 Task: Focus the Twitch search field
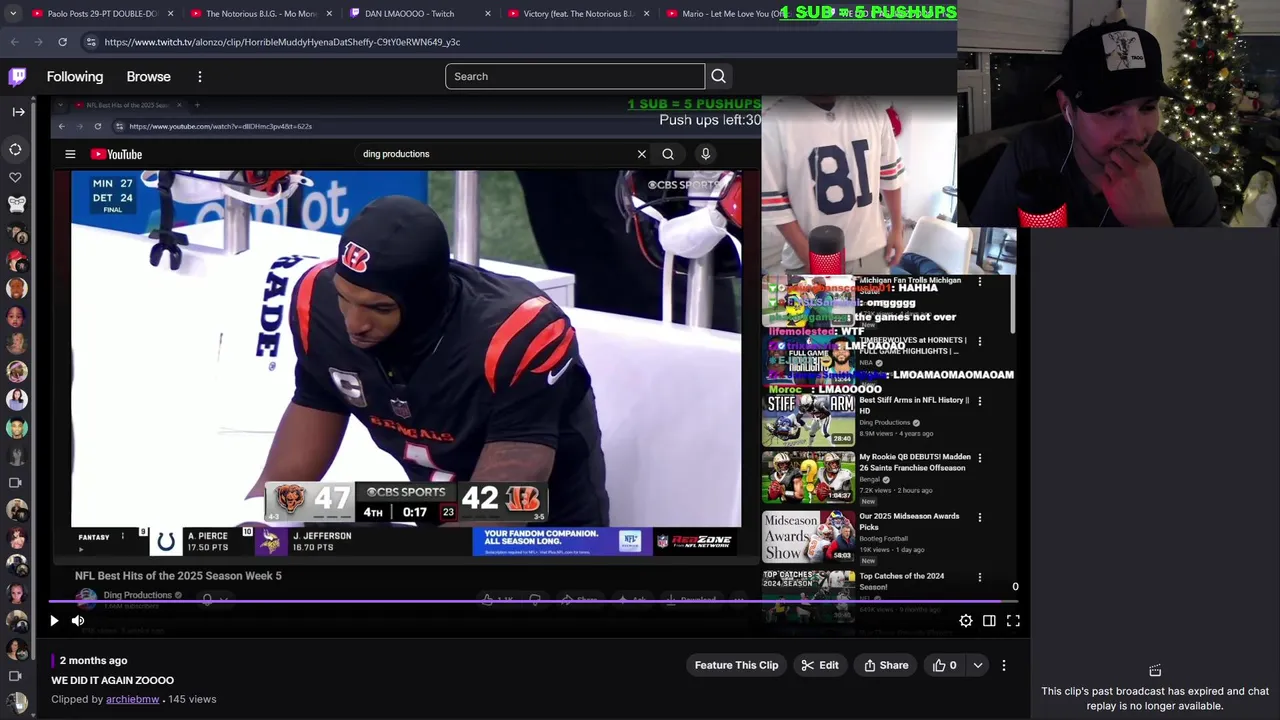[575, 76]
